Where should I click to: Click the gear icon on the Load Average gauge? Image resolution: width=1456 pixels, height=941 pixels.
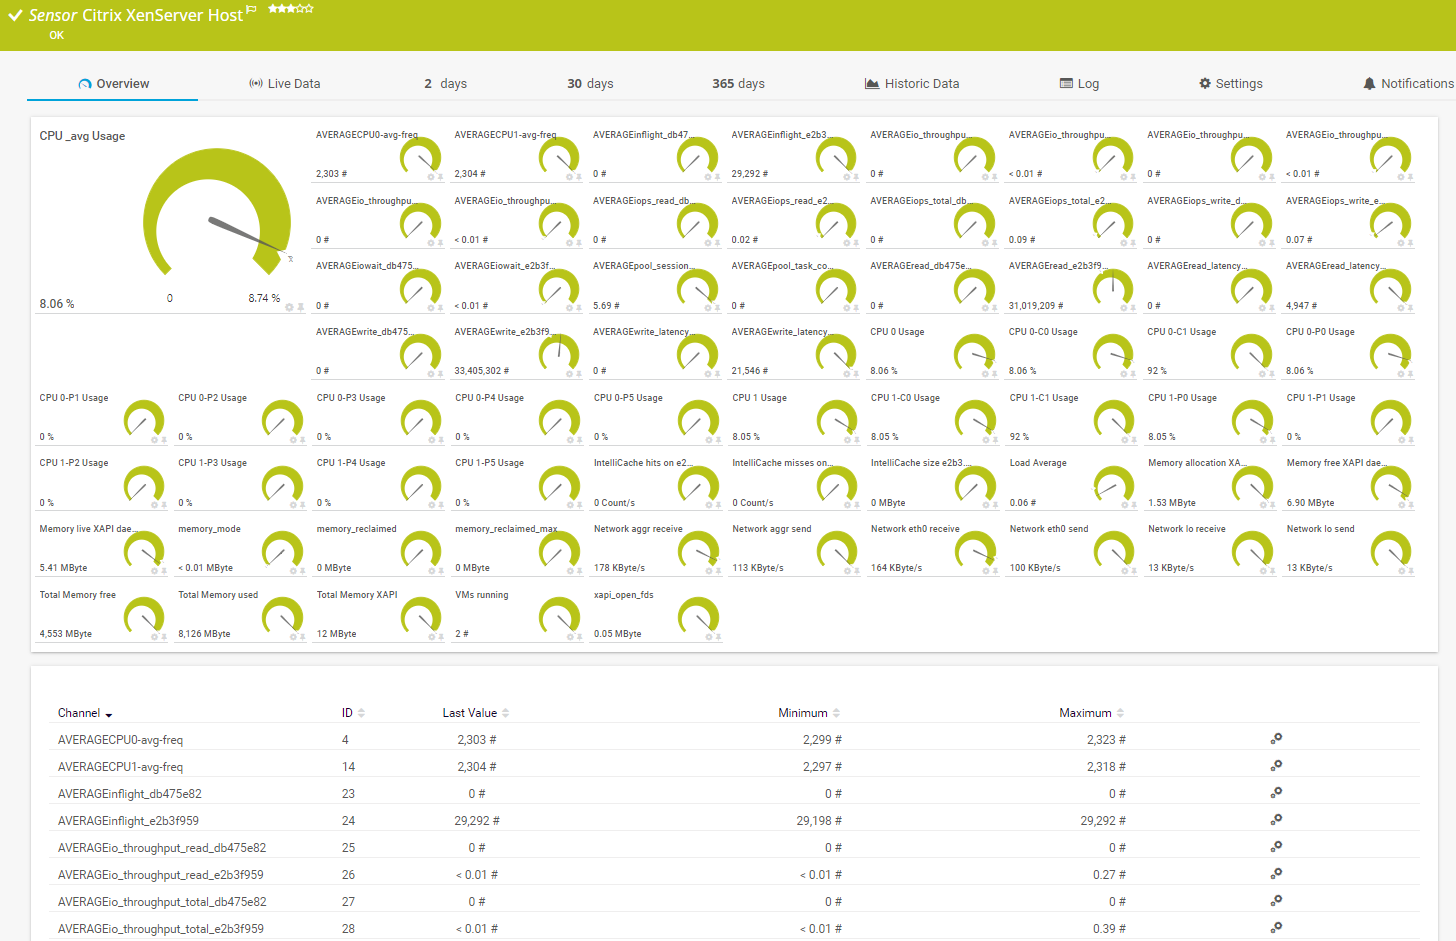1126,506
